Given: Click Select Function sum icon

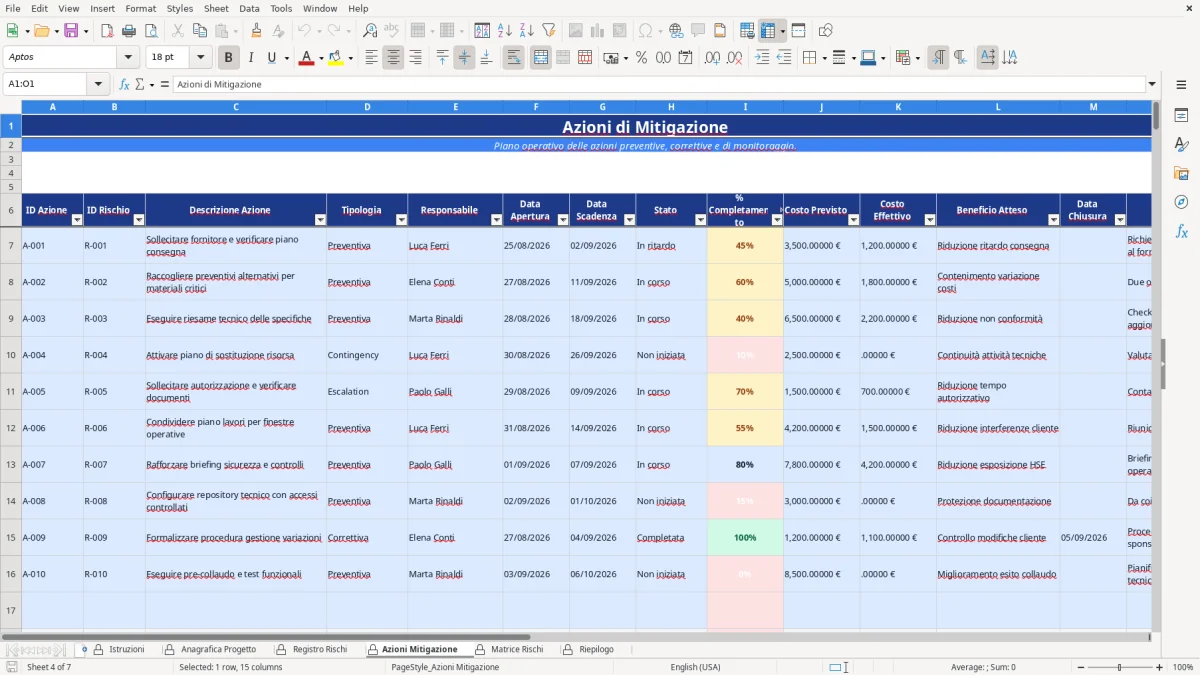Looking at the screenshot, I should coord(139,84).
